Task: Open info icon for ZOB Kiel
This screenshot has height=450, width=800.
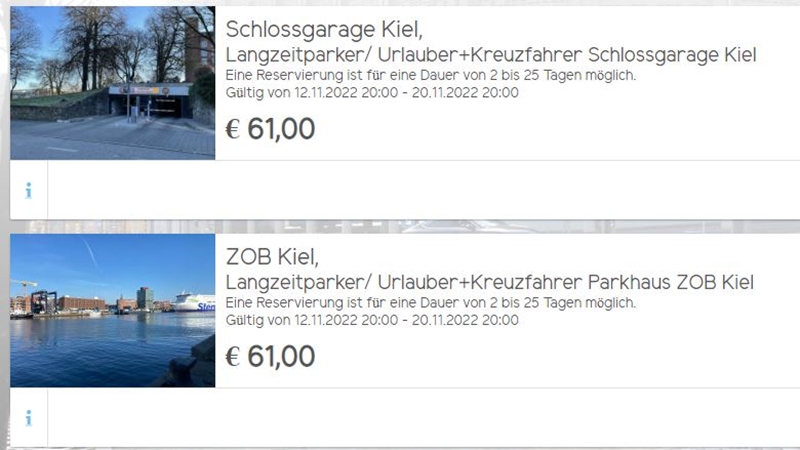Action: [29, 418]
